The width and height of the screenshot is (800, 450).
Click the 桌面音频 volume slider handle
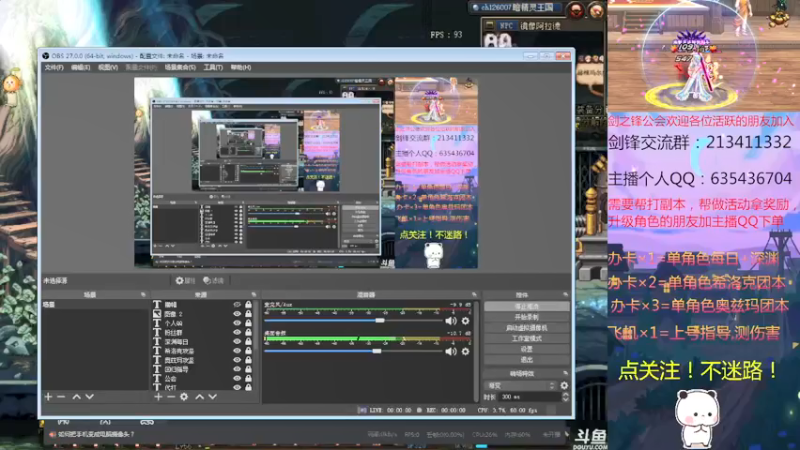[x=377, y=351]
